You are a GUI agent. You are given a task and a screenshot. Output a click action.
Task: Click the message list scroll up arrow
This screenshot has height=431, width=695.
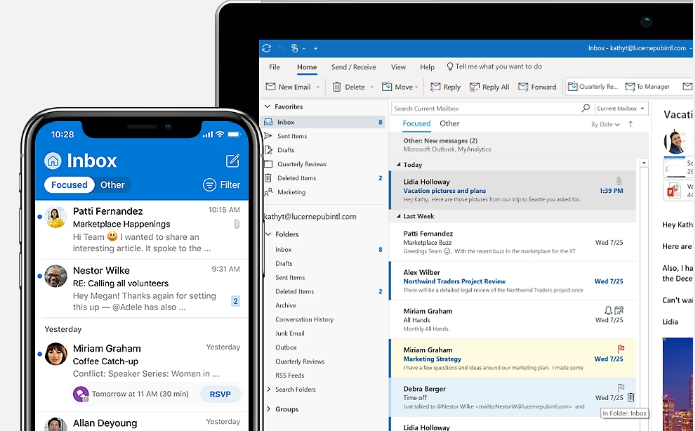[643, 163]
